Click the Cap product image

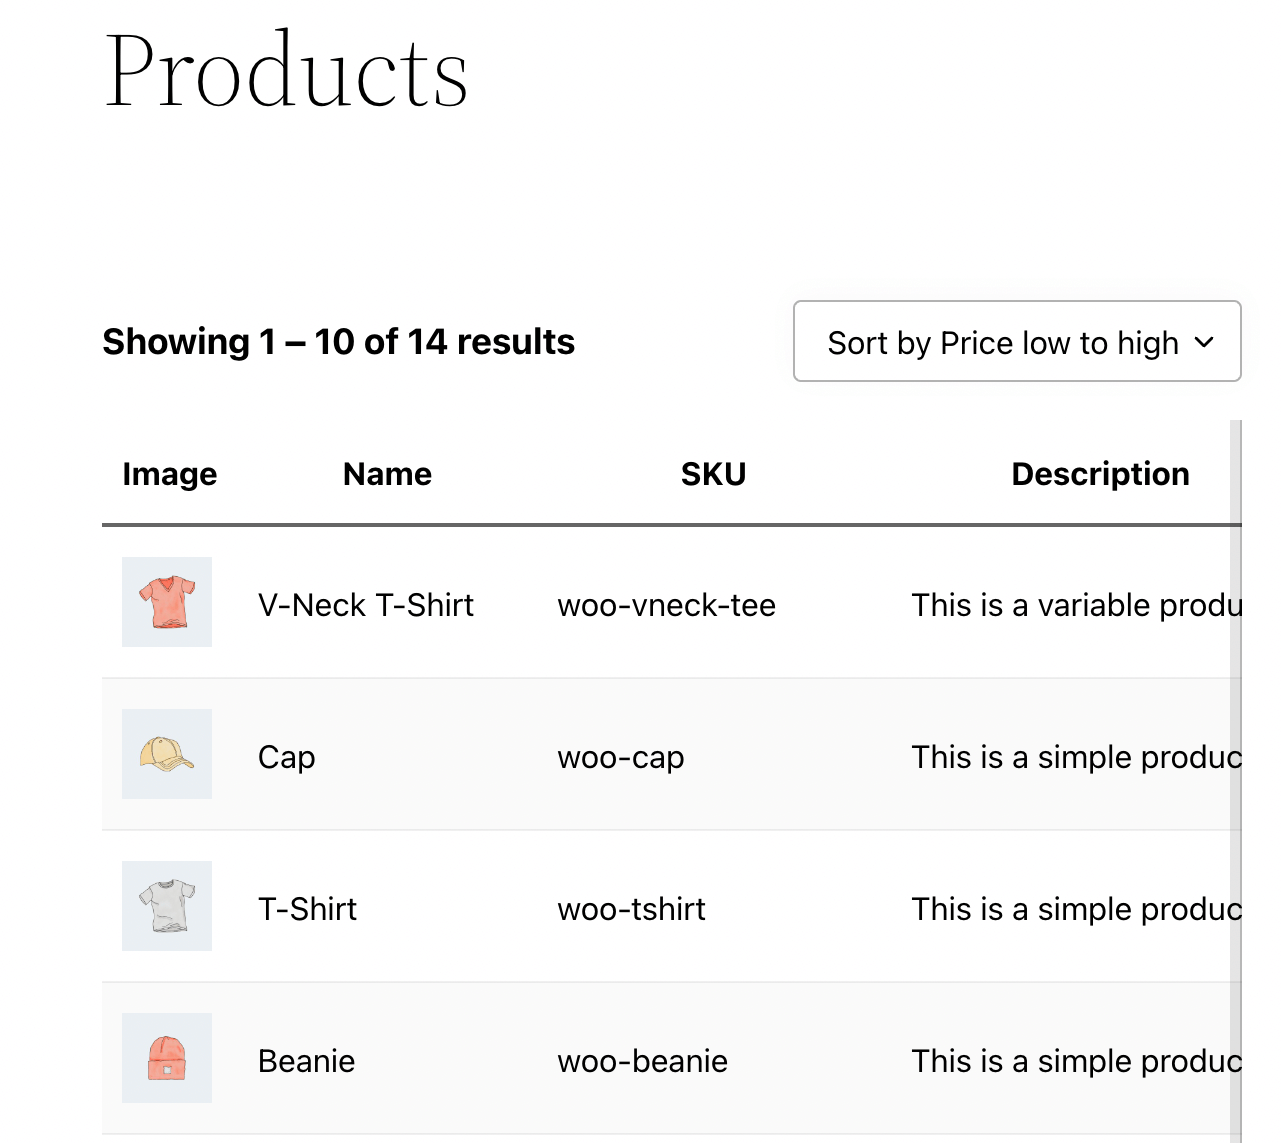click(167, 754)
